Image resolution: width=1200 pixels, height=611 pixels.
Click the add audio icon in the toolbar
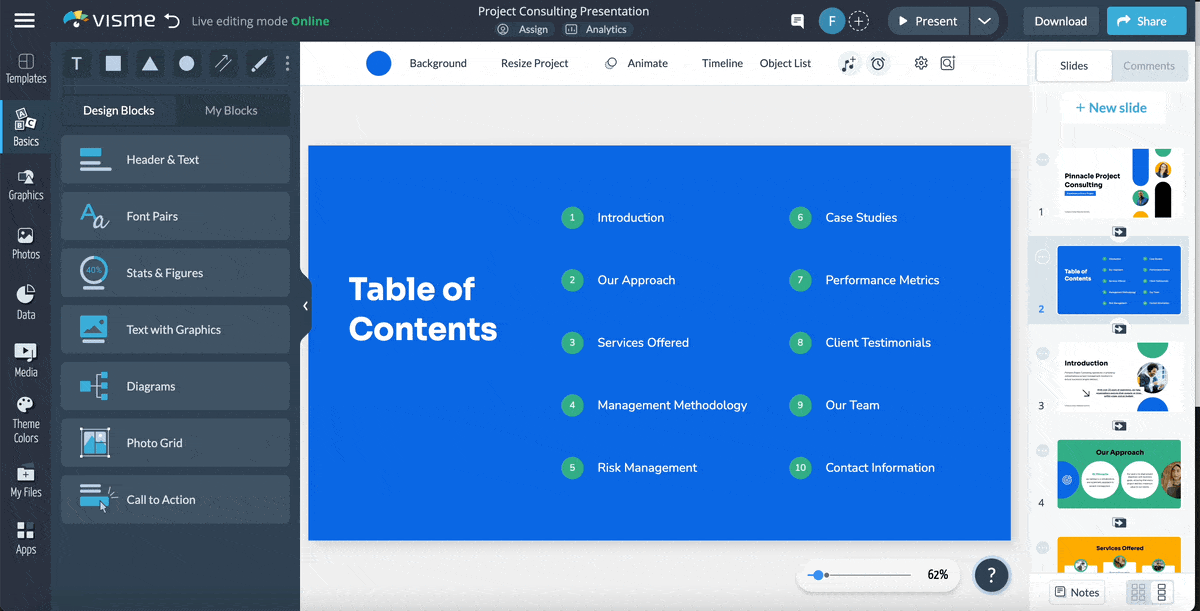click(848, 63)
